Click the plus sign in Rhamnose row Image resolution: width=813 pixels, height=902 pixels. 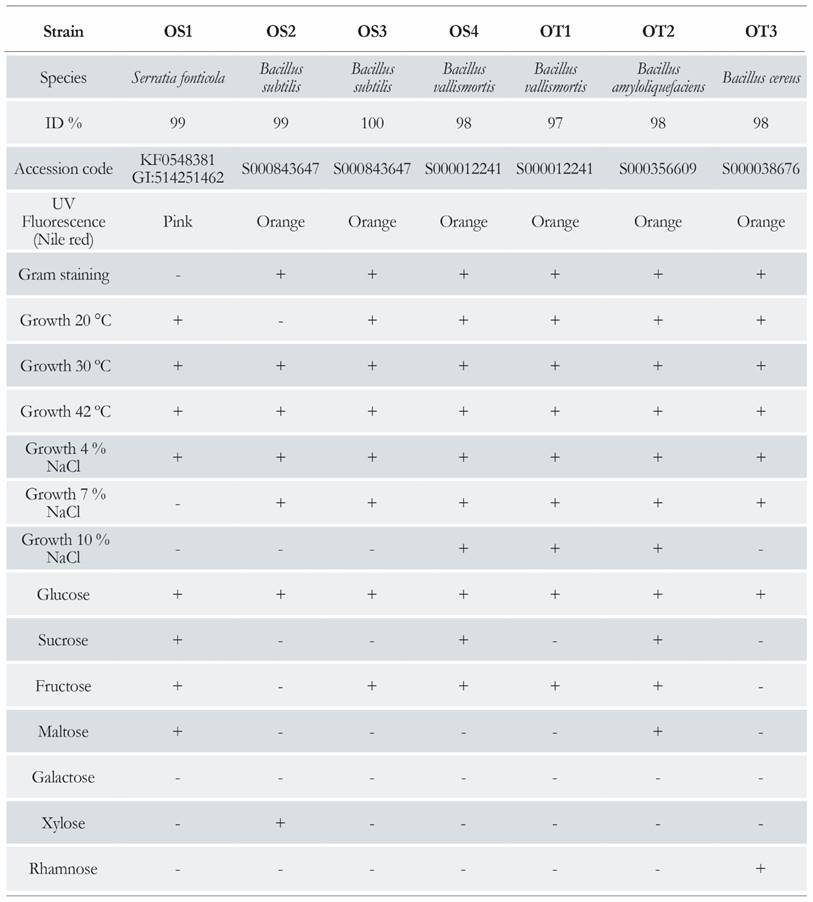pos(761,869)
